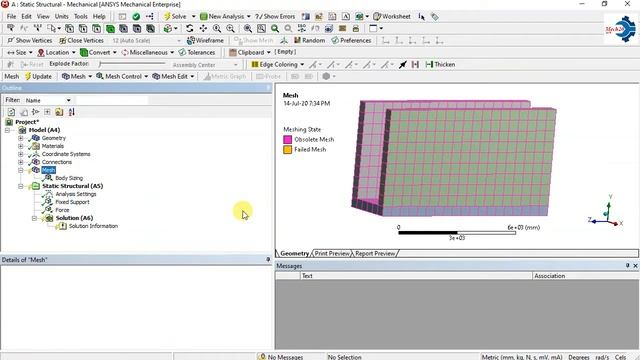Switch to Report Preview tab
This screenshot has width=640, height=360.
pos(375,253)
